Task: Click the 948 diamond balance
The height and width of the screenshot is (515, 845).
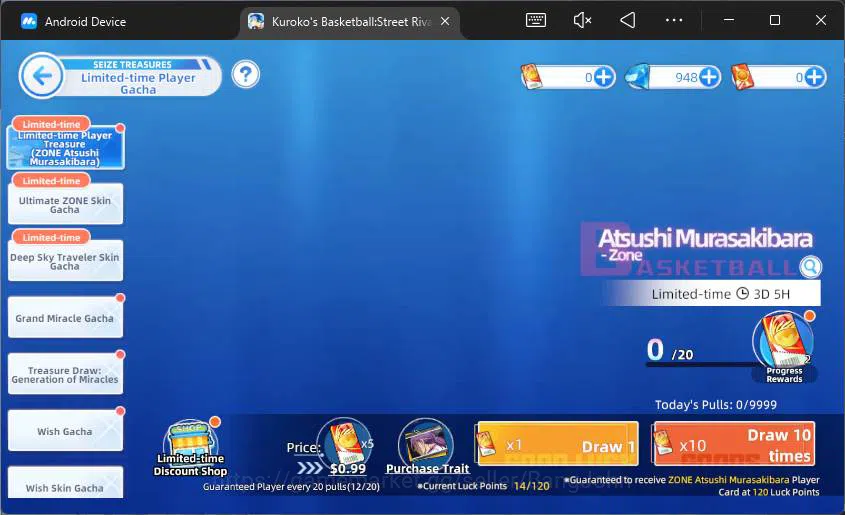Action: (x=686, y=78)
